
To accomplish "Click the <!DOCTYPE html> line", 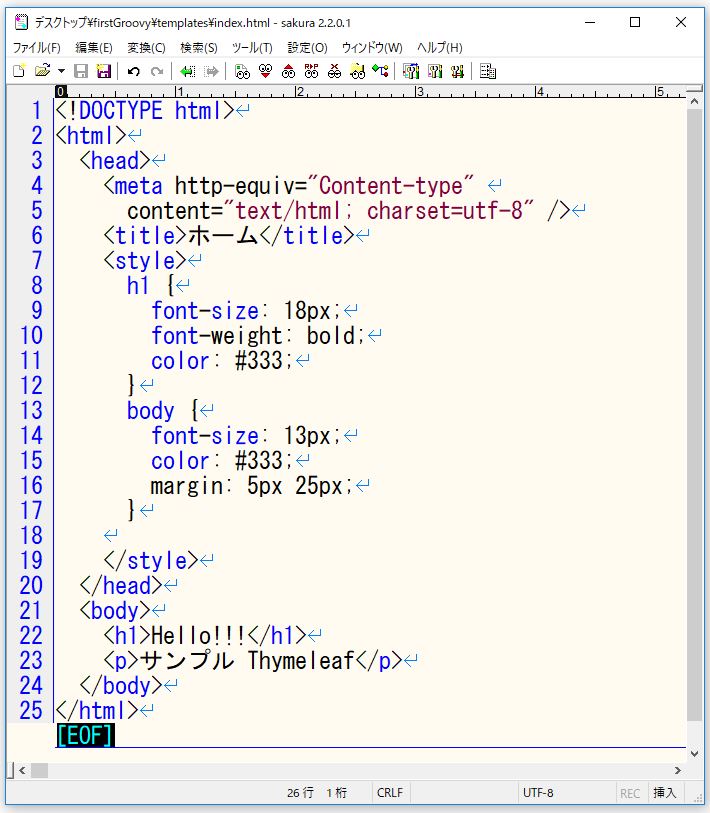I will 146,110.
